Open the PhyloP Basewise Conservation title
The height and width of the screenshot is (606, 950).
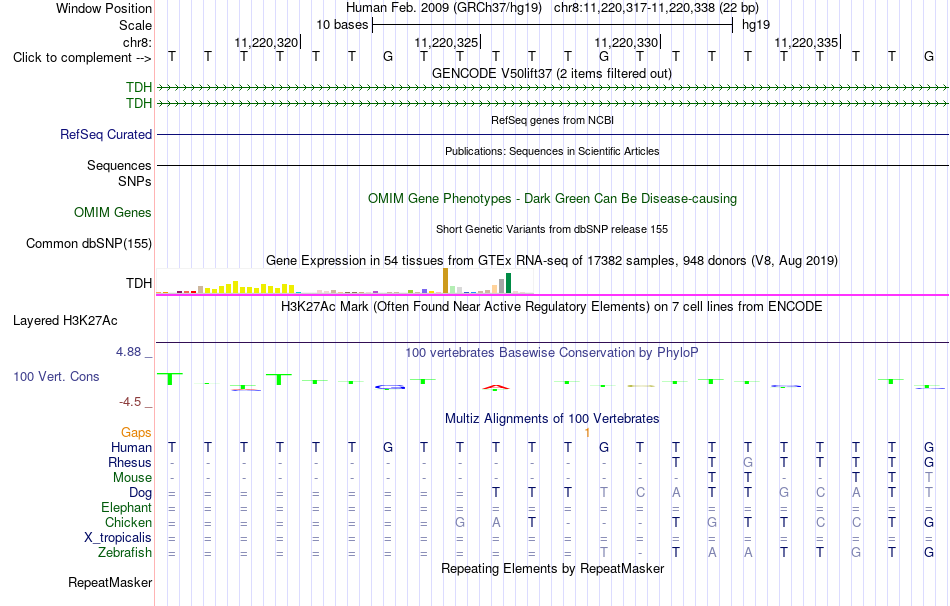(x=552, y=353)
